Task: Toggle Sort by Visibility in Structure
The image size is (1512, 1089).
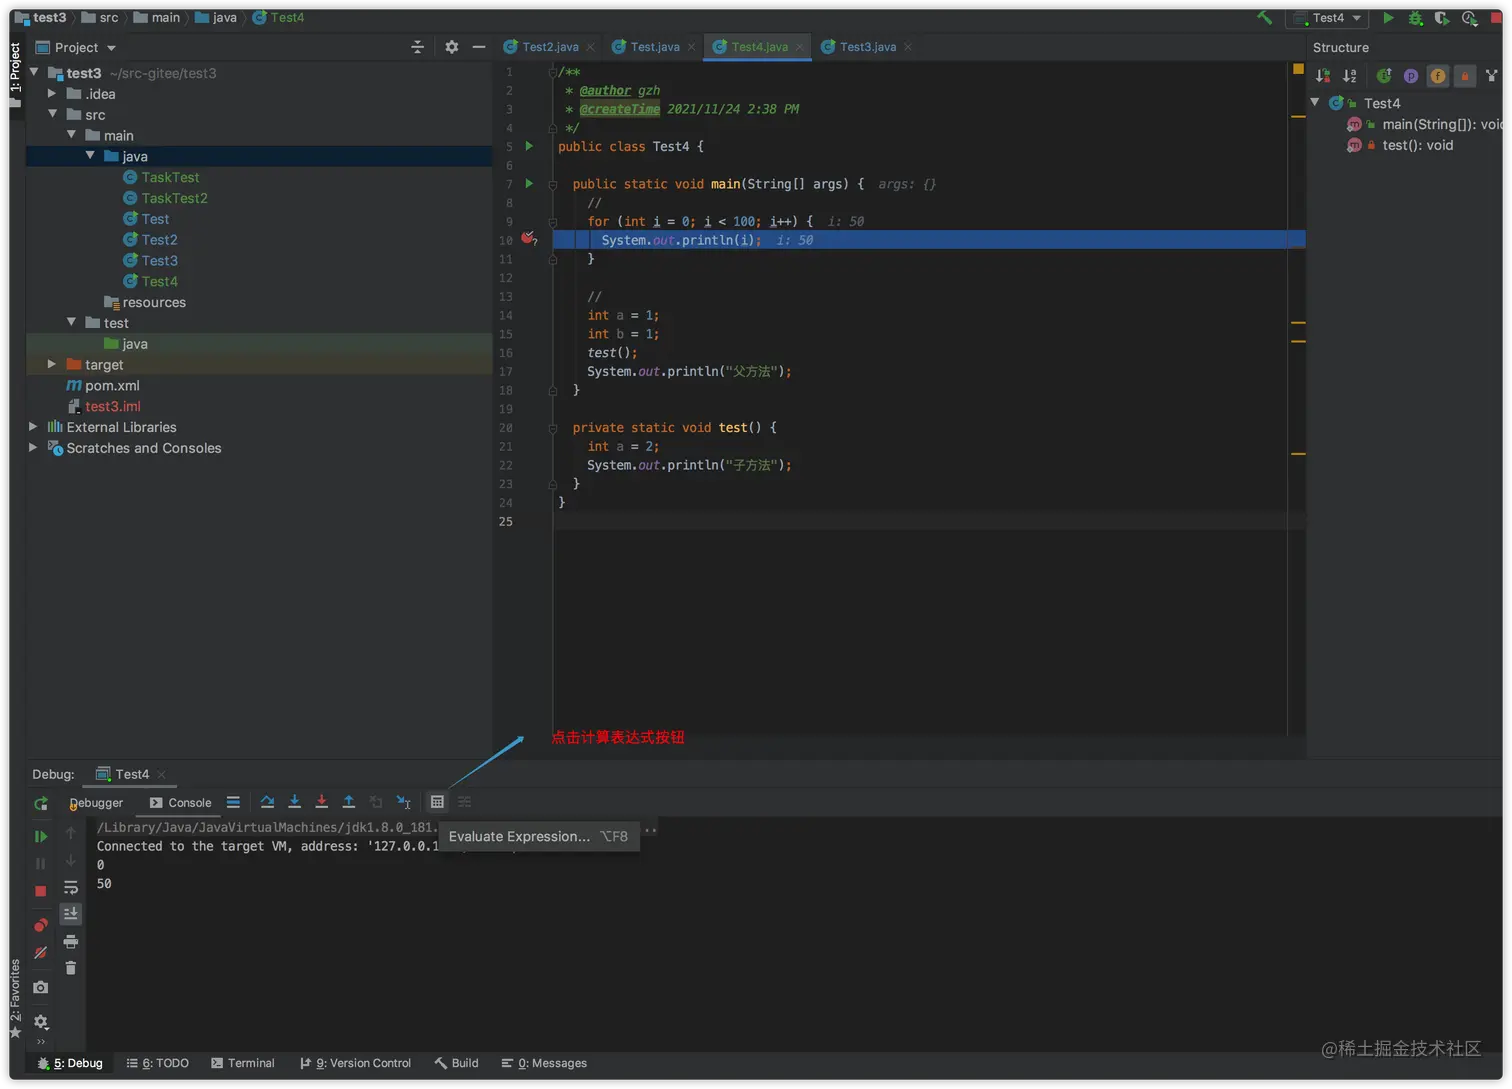Action: 1323,76
